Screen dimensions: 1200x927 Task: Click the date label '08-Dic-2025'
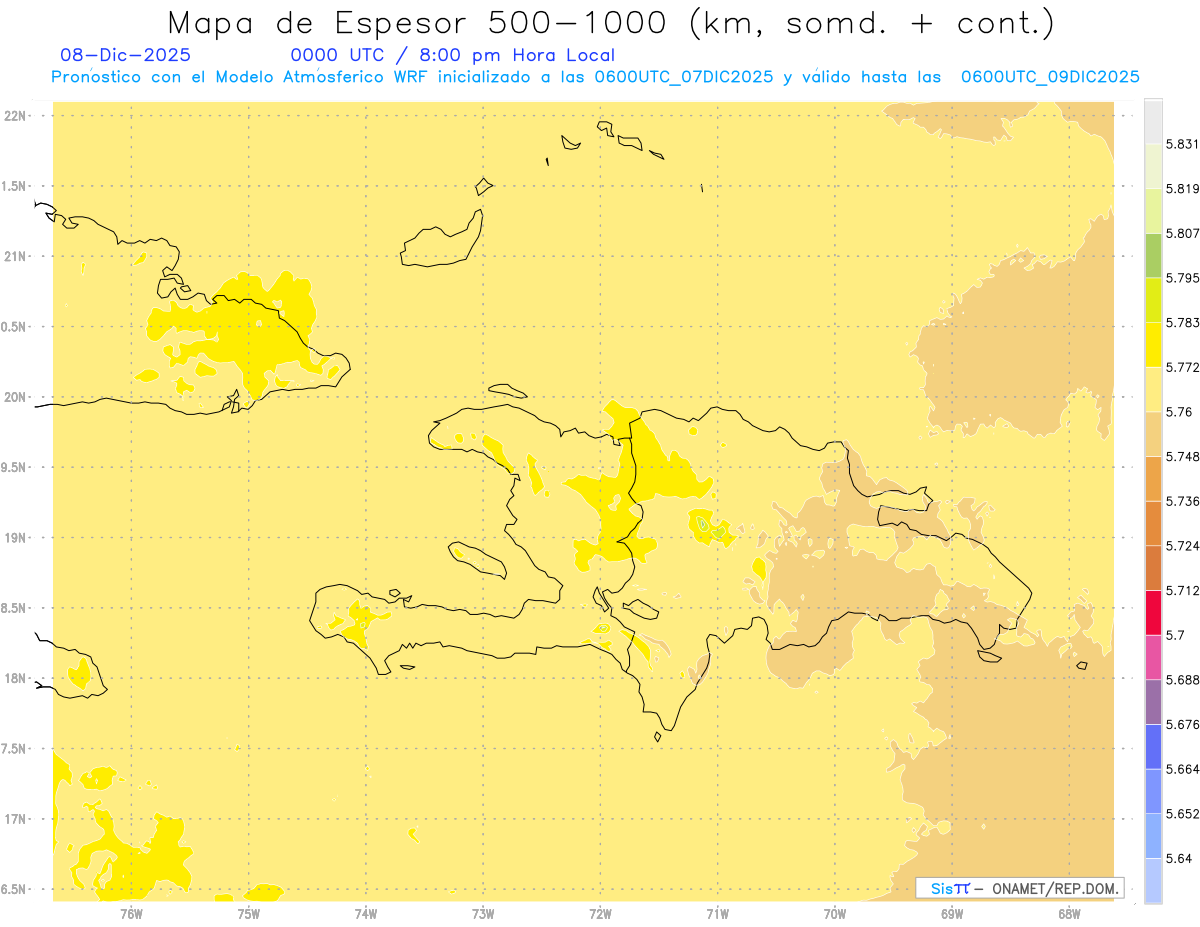(125, 55)
